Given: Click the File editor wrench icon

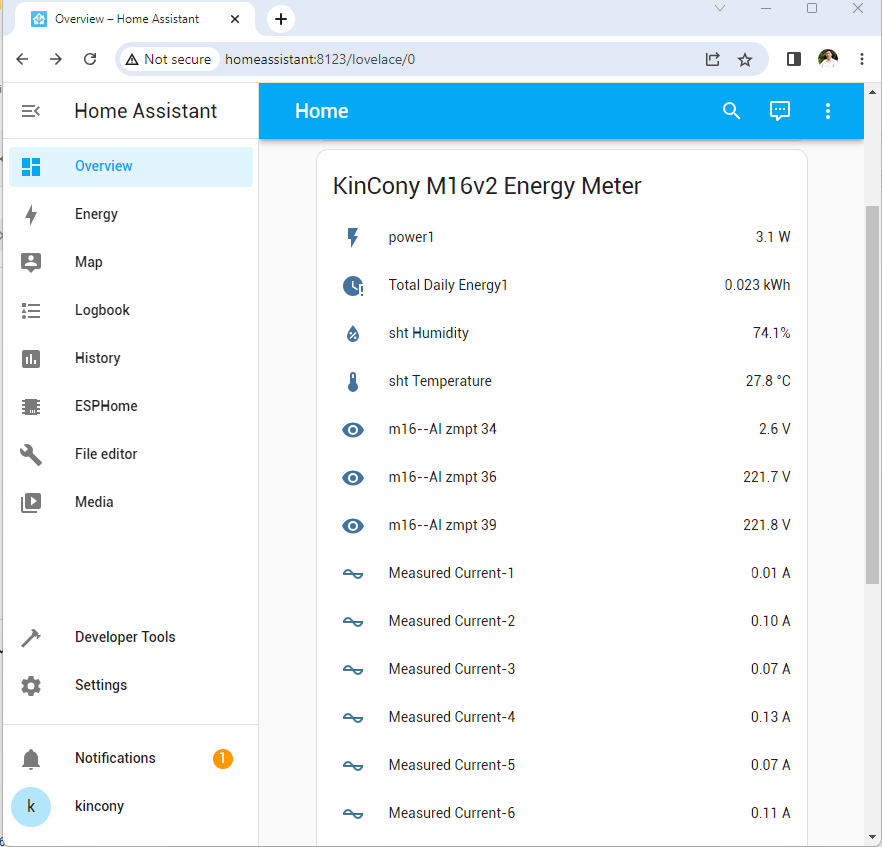Looking at the screenshot, I should [x=31, y=454].
